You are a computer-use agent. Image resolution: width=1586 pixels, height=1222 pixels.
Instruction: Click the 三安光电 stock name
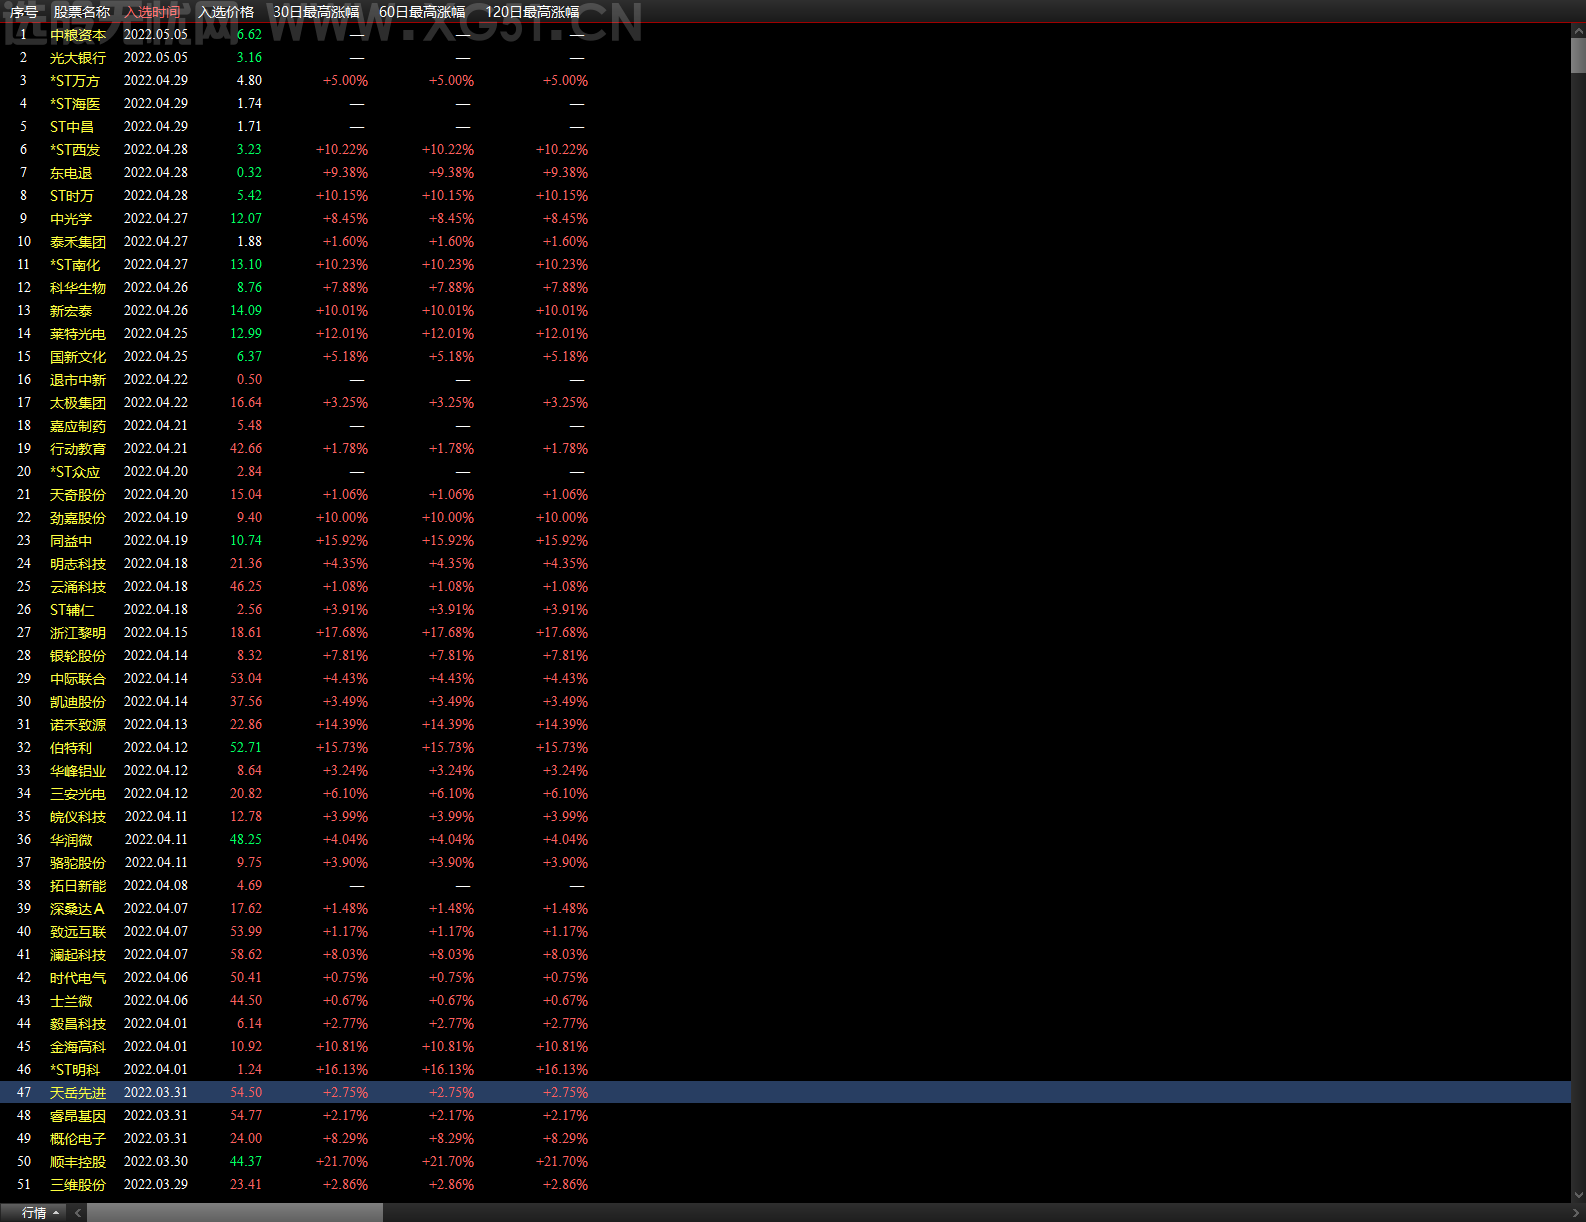click(x=78, y=794)
